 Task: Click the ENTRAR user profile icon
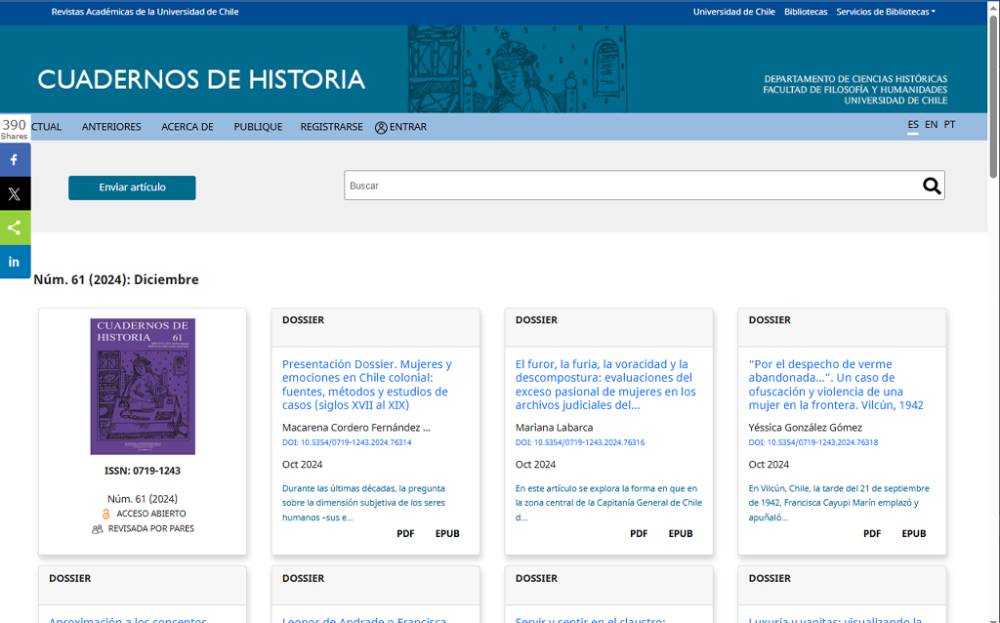point(380,127)
